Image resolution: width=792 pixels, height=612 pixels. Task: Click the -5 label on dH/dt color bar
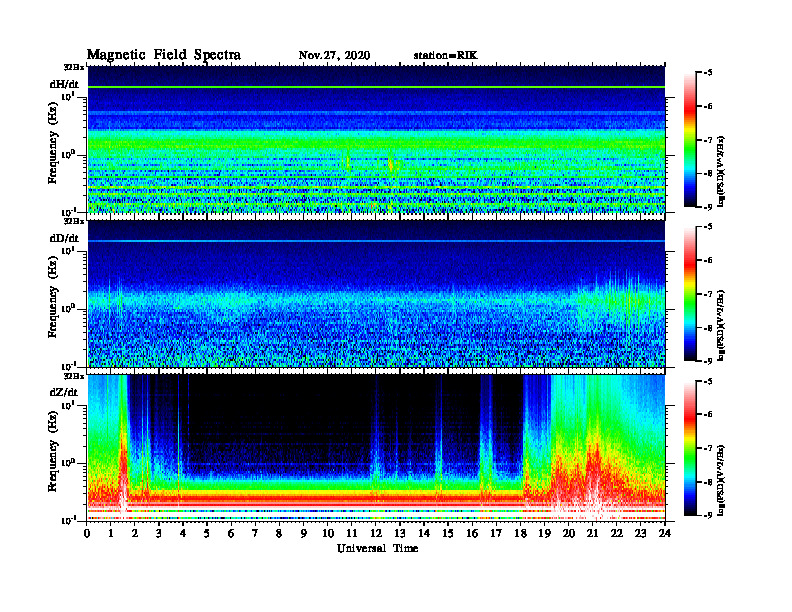708,73
